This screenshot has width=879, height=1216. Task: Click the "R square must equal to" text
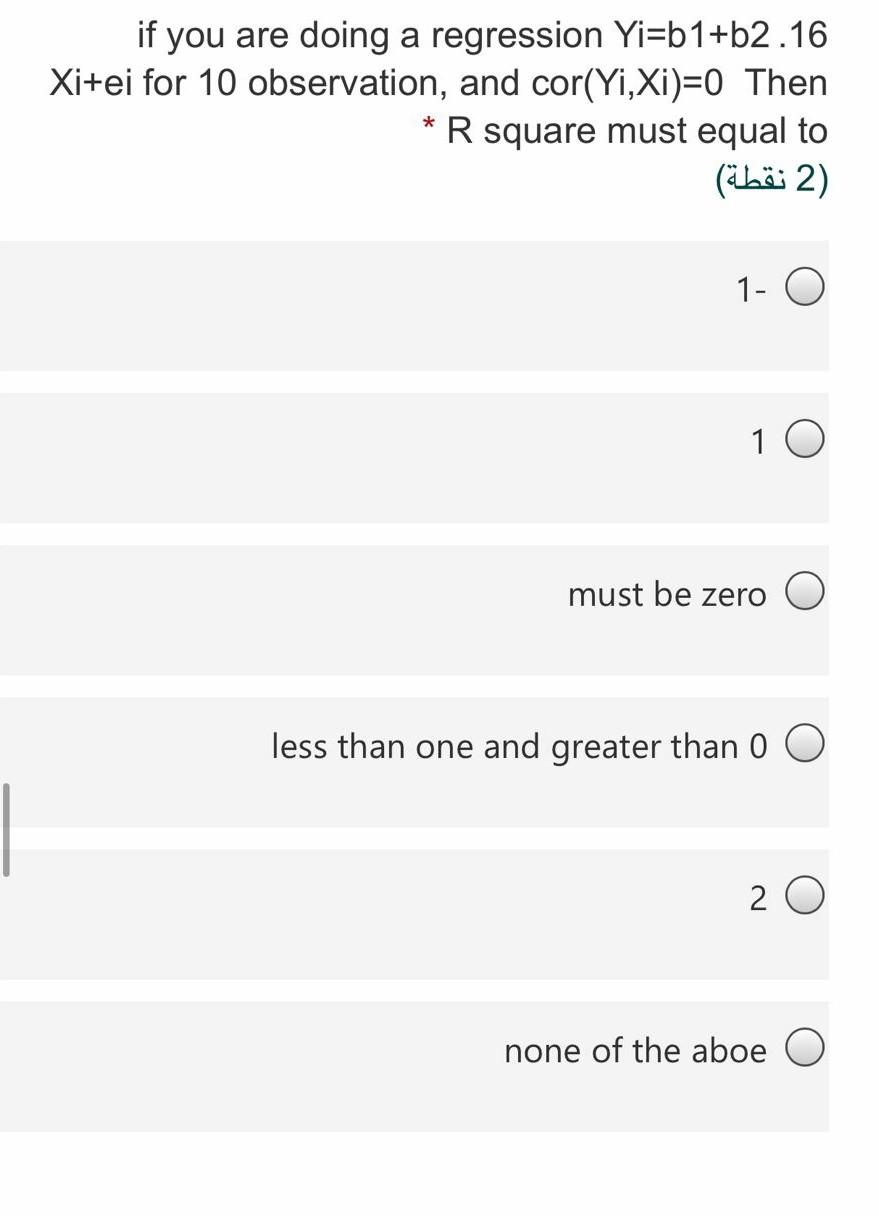point(635,130)
